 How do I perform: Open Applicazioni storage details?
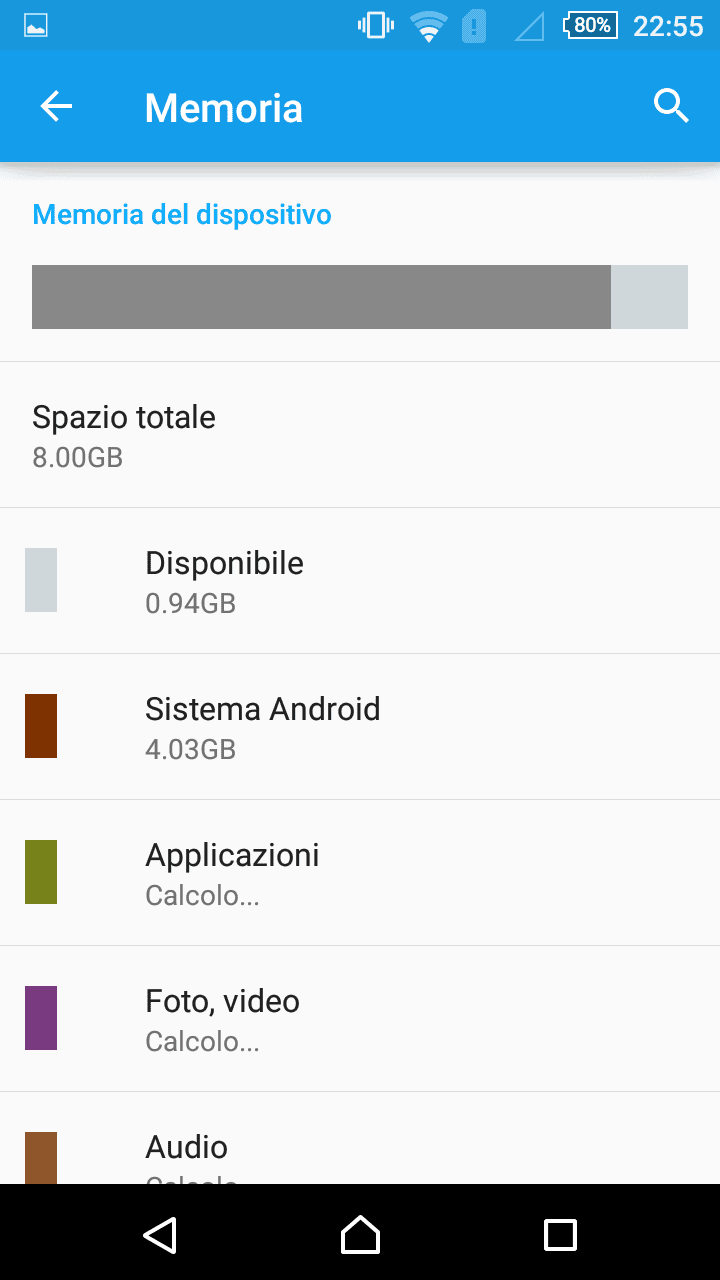pyautogui.click(x=360, y=873)
